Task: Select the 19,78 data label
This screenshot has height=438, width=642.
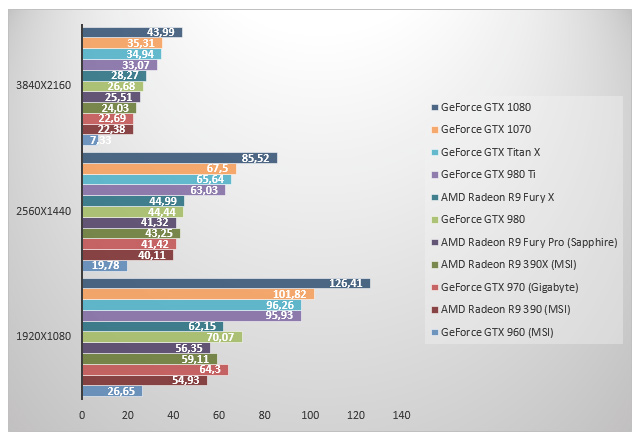Action: 105,266
